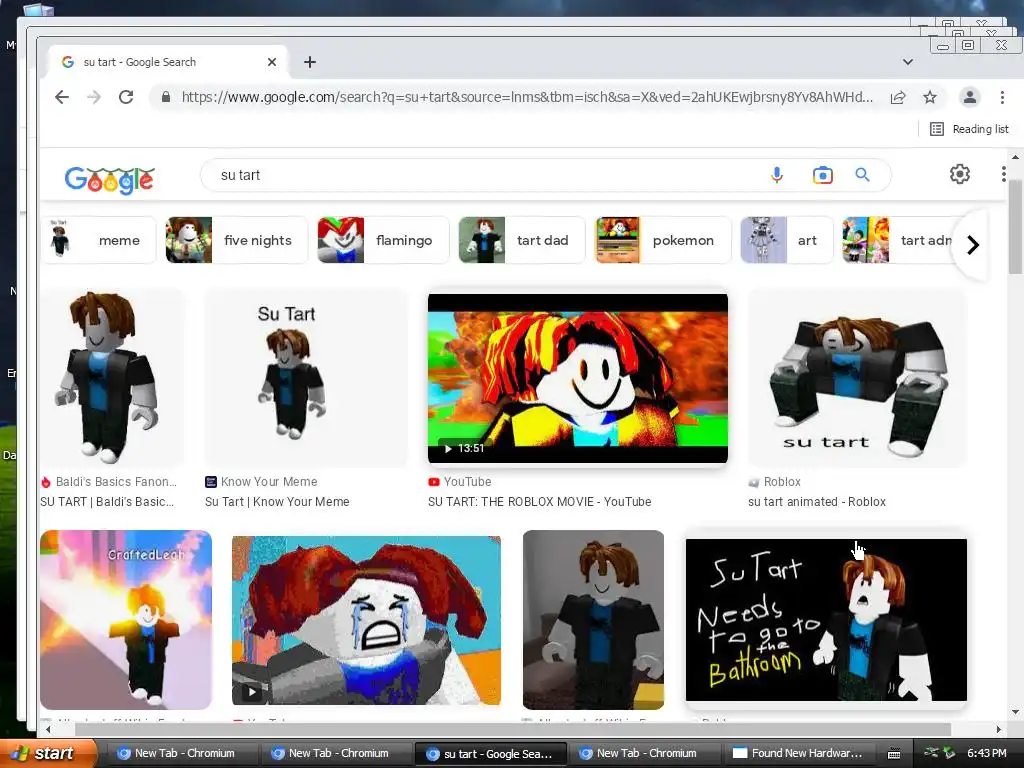Open the CraftedLeah image result
The width and height of the screenshot is (1024, 768).
point(126,620)
